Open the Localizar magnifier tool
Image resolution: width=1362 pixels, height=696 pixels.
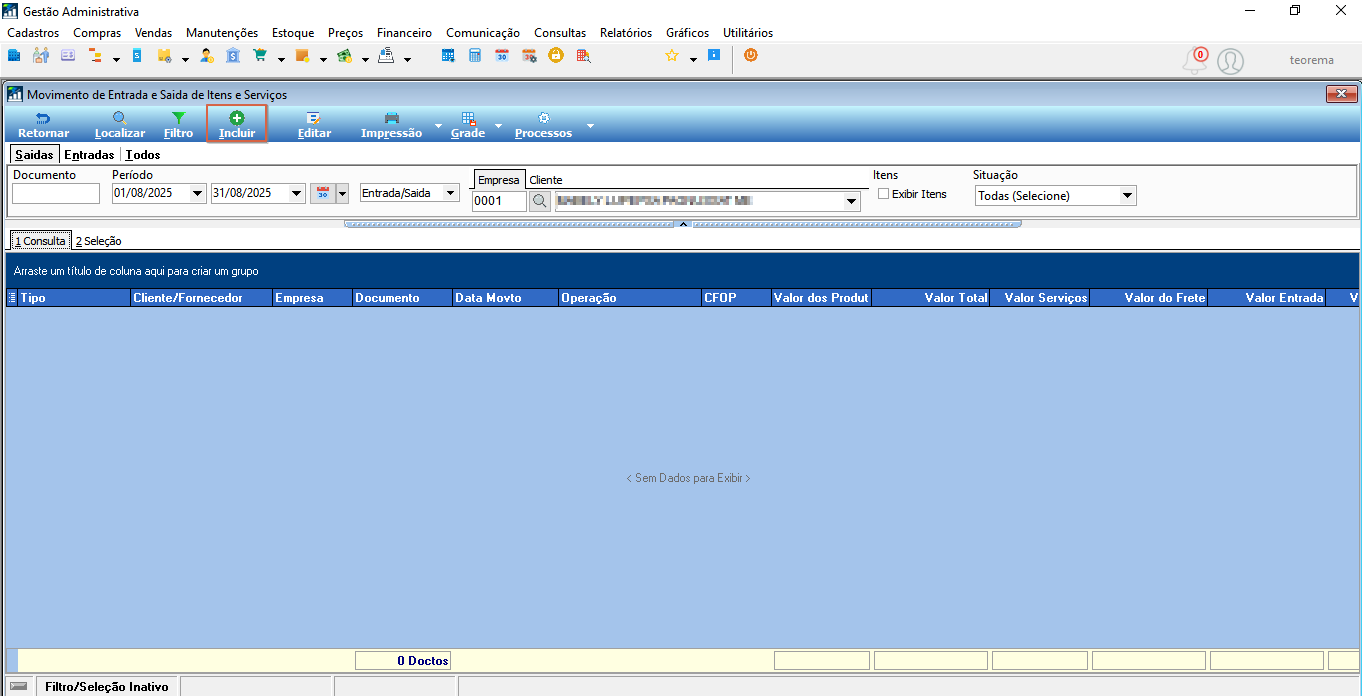point(120,118)
